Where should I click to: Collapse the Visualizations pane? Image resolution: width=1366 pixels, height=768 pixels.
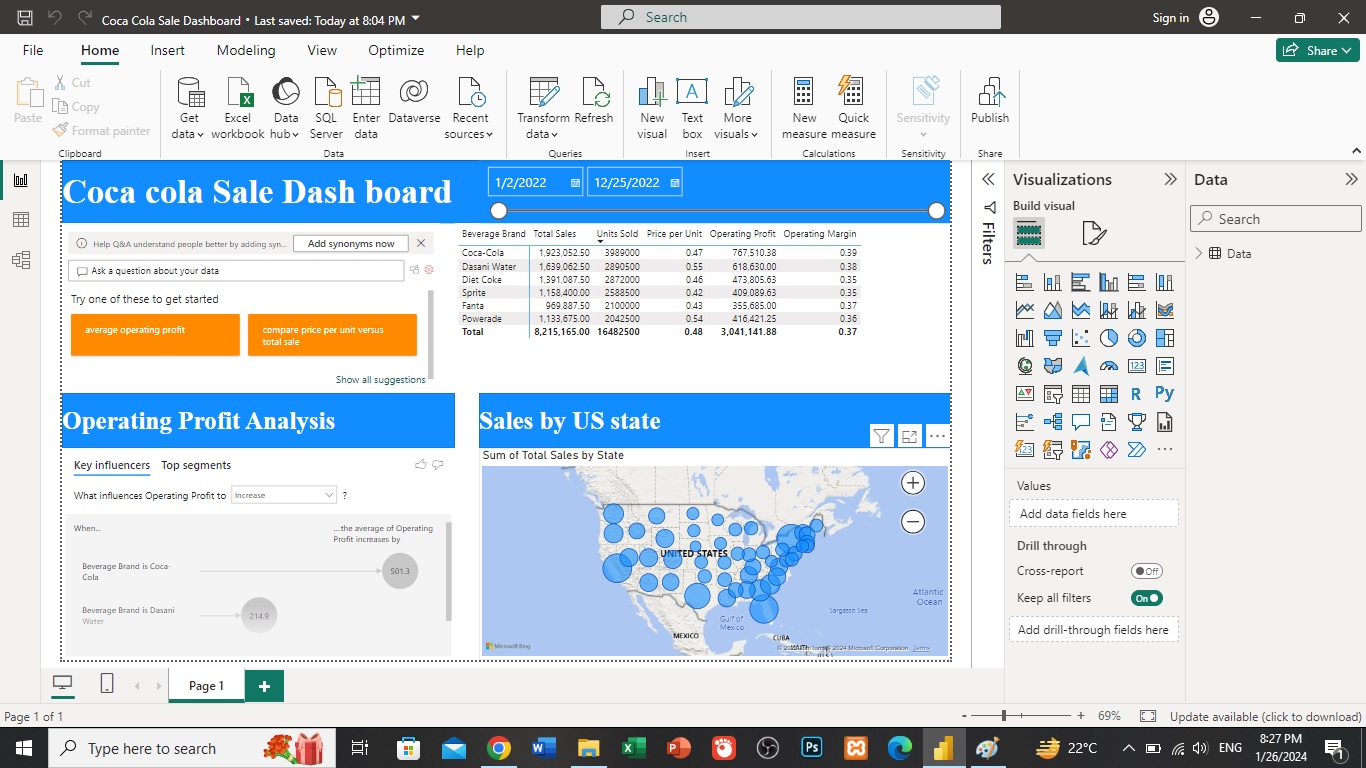[1170, 179]
